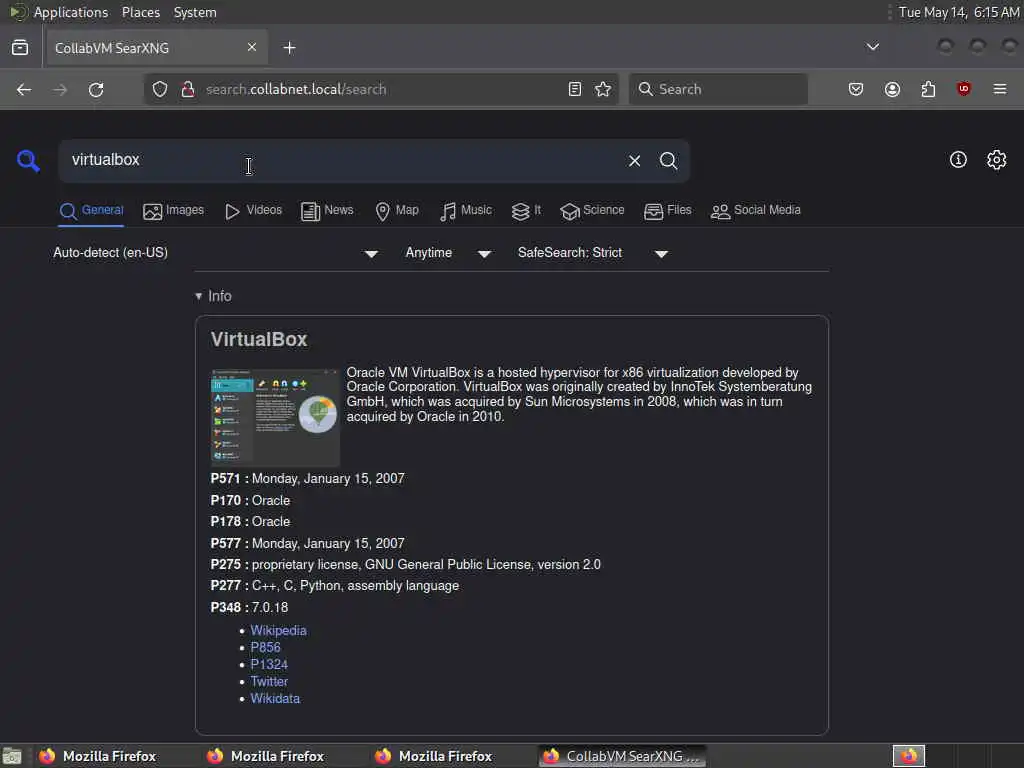1024x768 pixels.
Task: Toggle reader view in address bar
Action: pyautogui.click(x=575, y=89)
